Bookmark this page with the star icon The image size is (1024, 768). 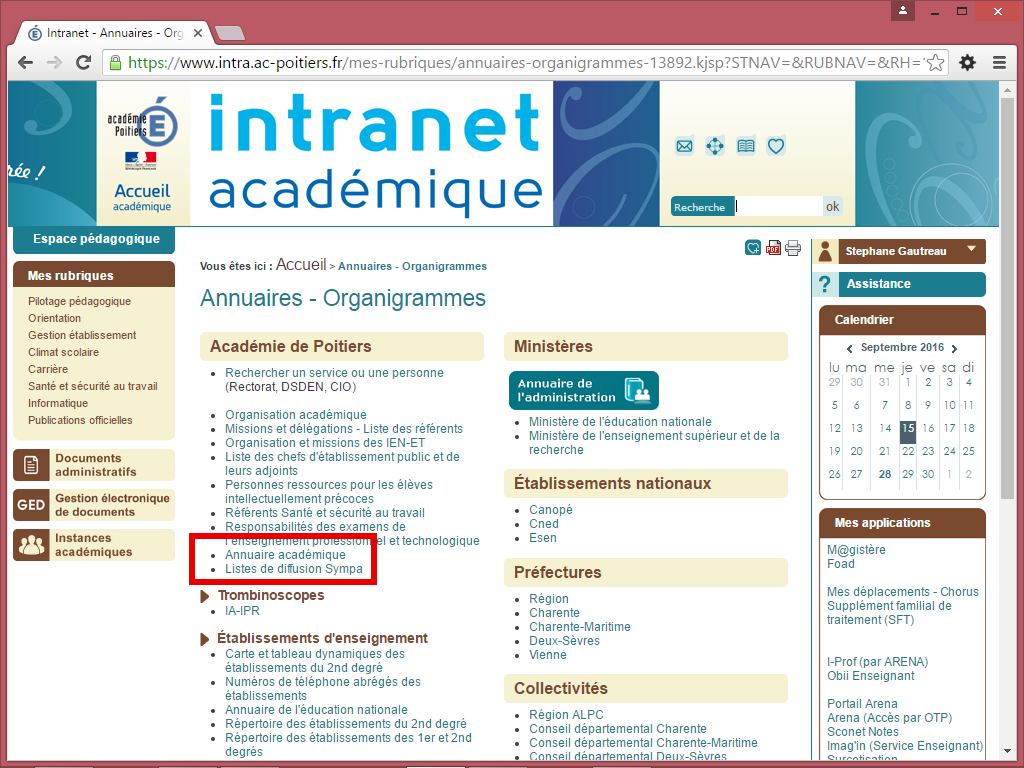(935, 62)
